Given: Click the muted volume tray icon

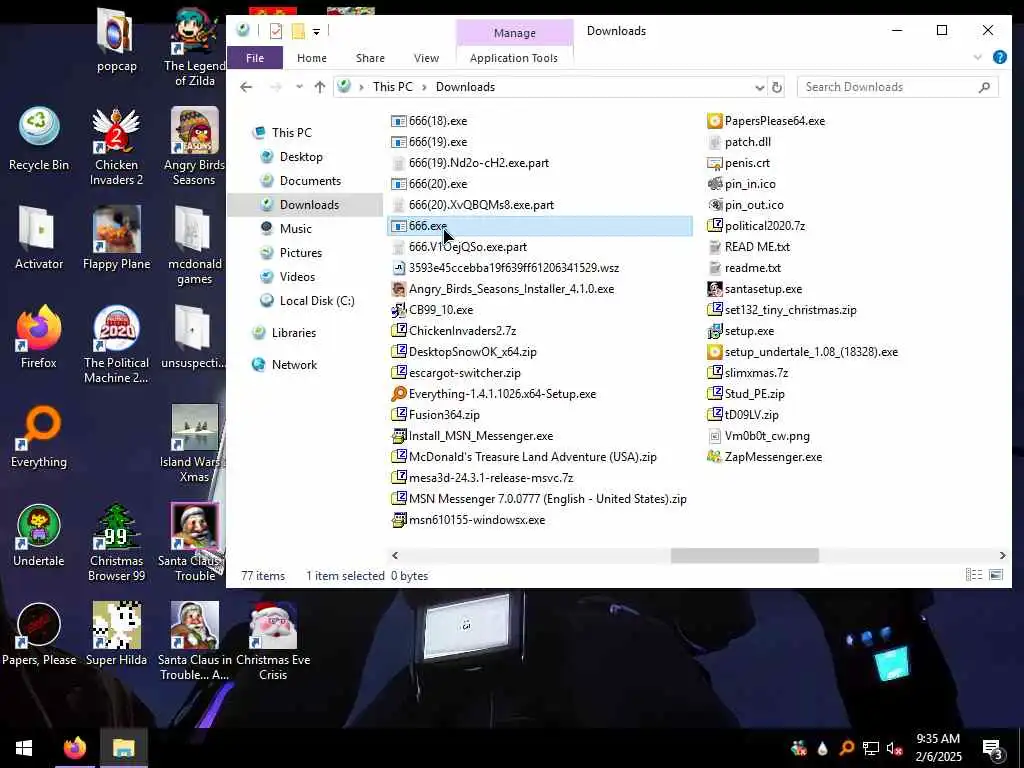Looking at the screenshot, I should 894,748.
